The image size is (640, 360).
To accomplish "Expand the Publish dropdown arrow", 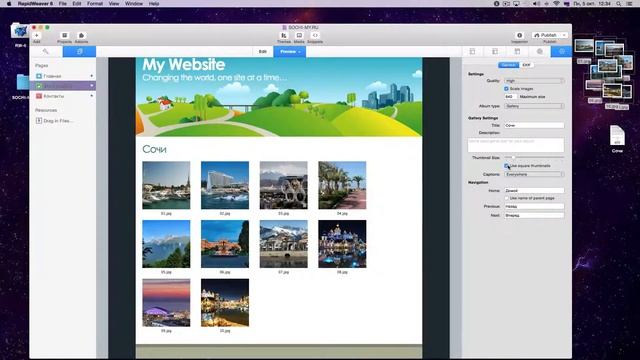I will pos(564,35).
